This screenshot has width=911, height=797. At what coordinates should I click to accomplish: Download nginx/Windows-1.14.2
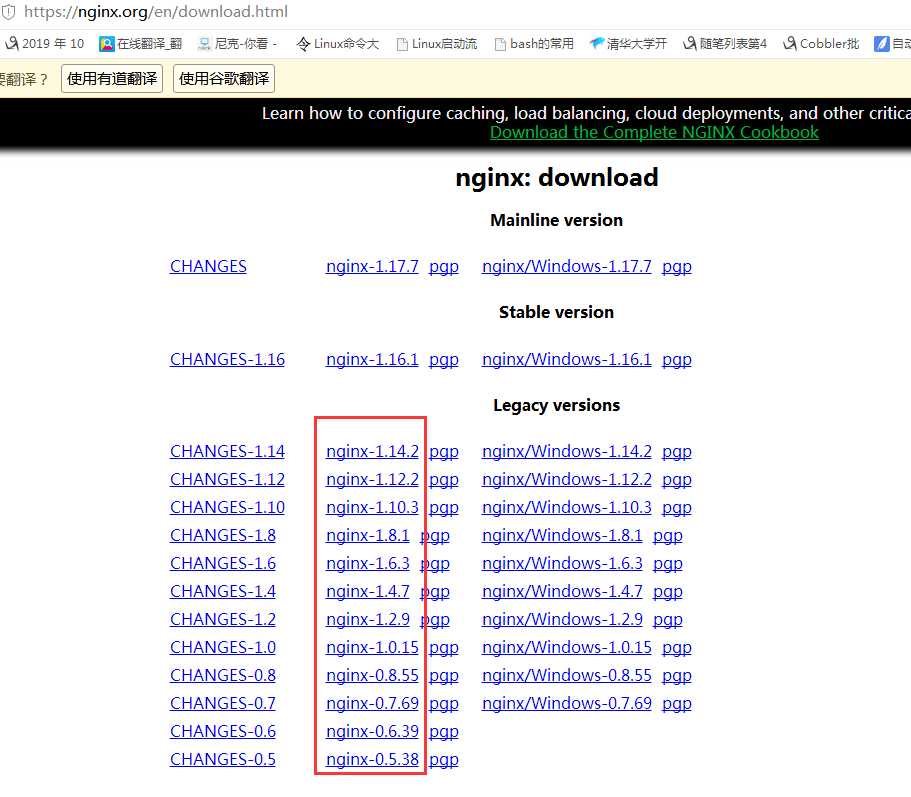coord(566,451)
